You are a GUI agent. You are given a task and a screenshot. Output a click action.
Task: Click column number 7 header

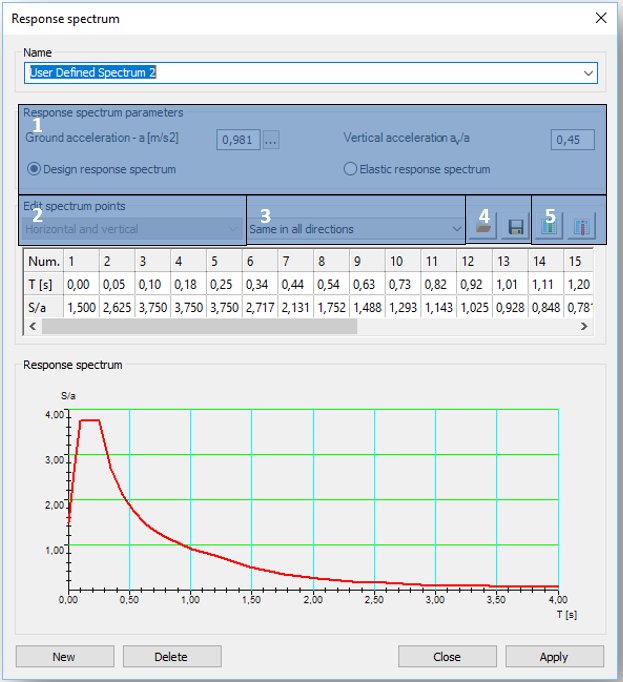(x=296, y=261)
